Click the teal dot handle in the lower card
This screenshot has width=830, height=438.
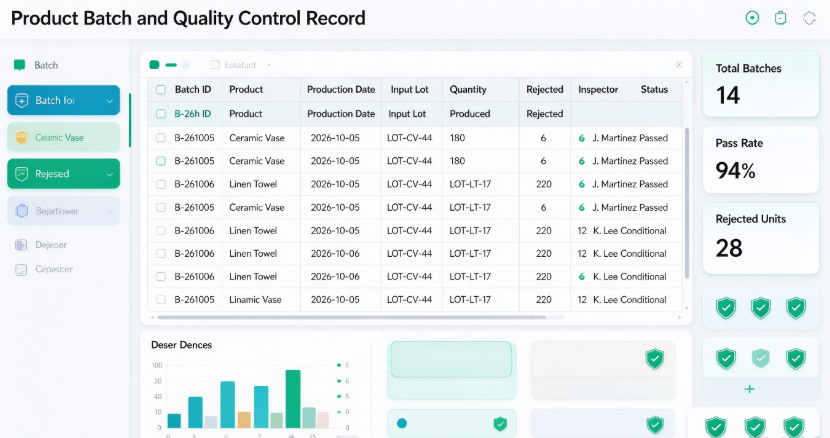tap(402, 423)
